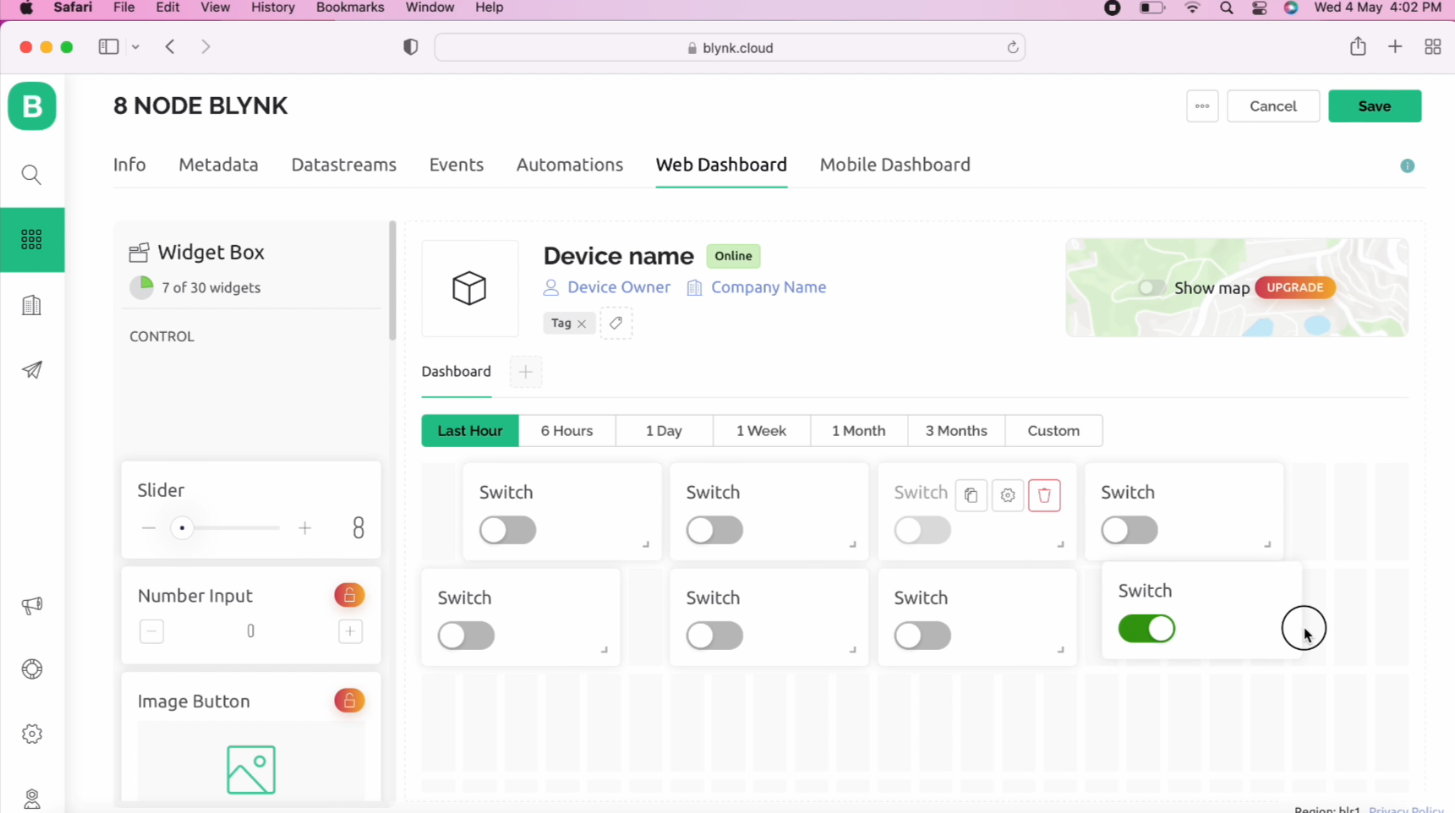Image resolution: width=1455 pixels, height=813 pixels.
Task: Open a new Safari tab with plus
Action: pyautogui.click(x=1395, y=47)
